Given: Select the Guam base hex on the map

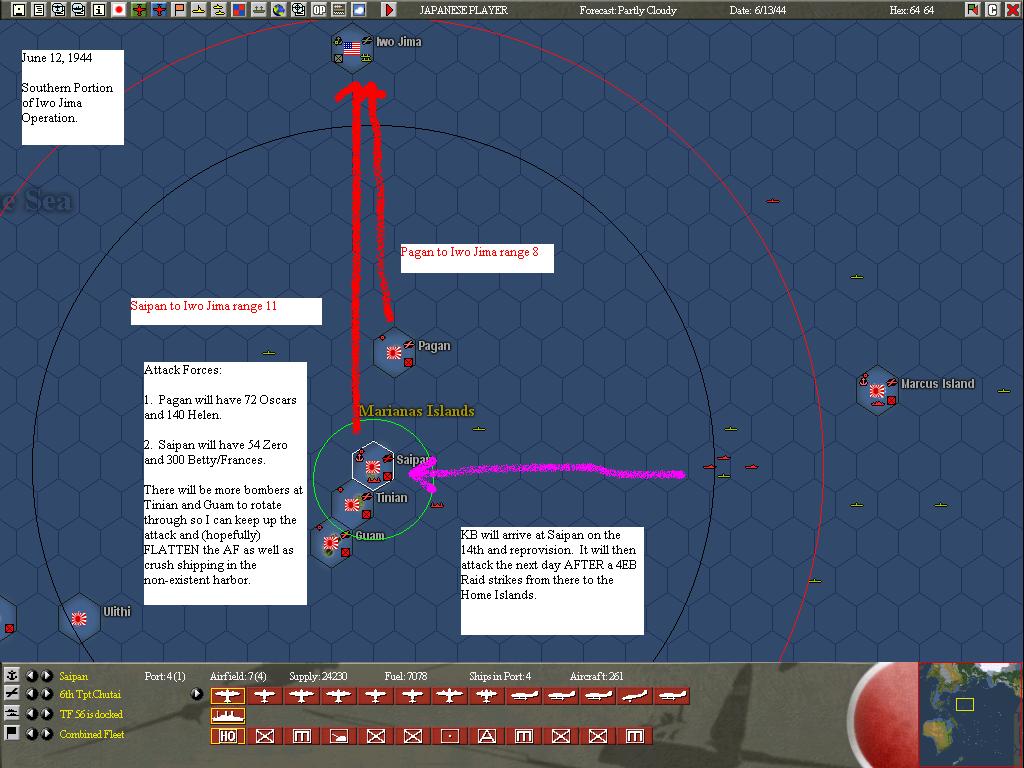Looking at the screenshot, I should coord(331,543).
